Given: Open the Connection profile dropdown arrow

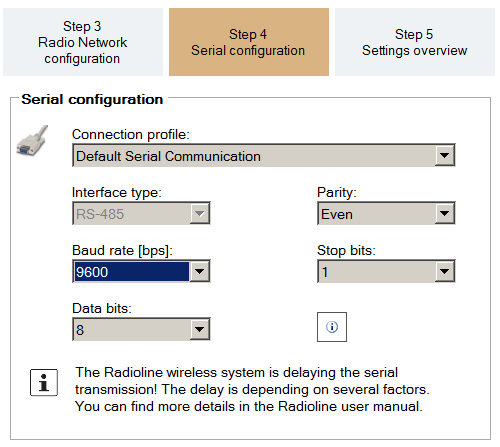Looking at the screenshot, I should (444, 155).
